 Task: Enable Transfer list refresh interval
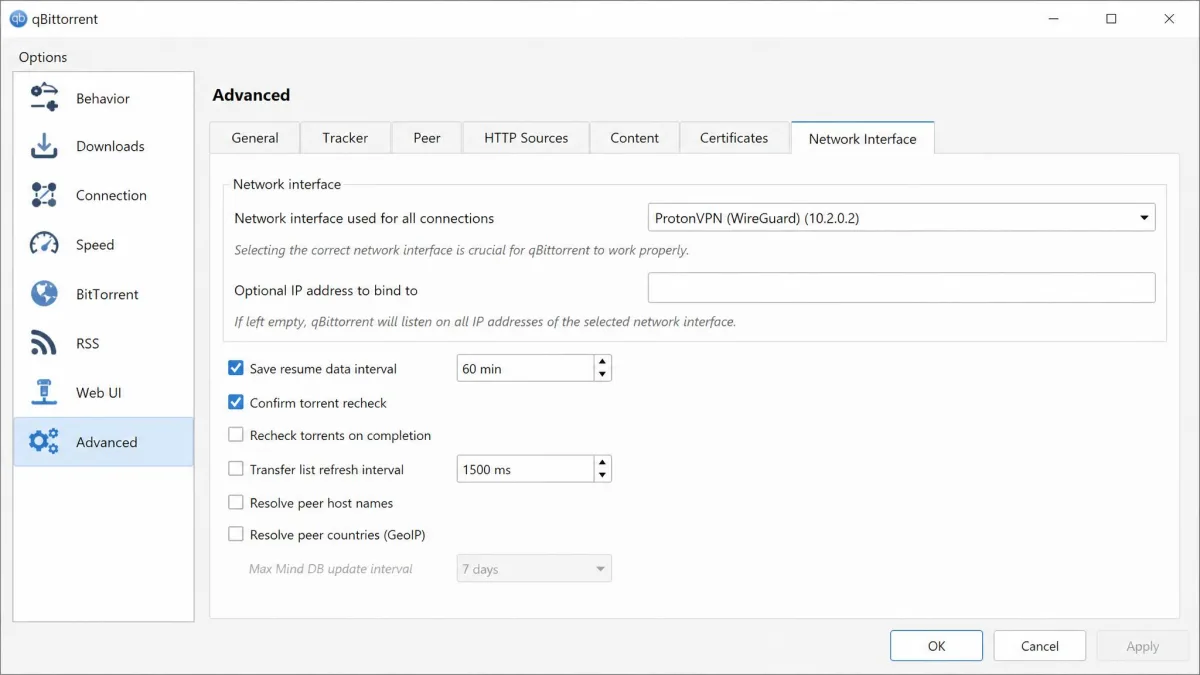(x=236, y=468)
